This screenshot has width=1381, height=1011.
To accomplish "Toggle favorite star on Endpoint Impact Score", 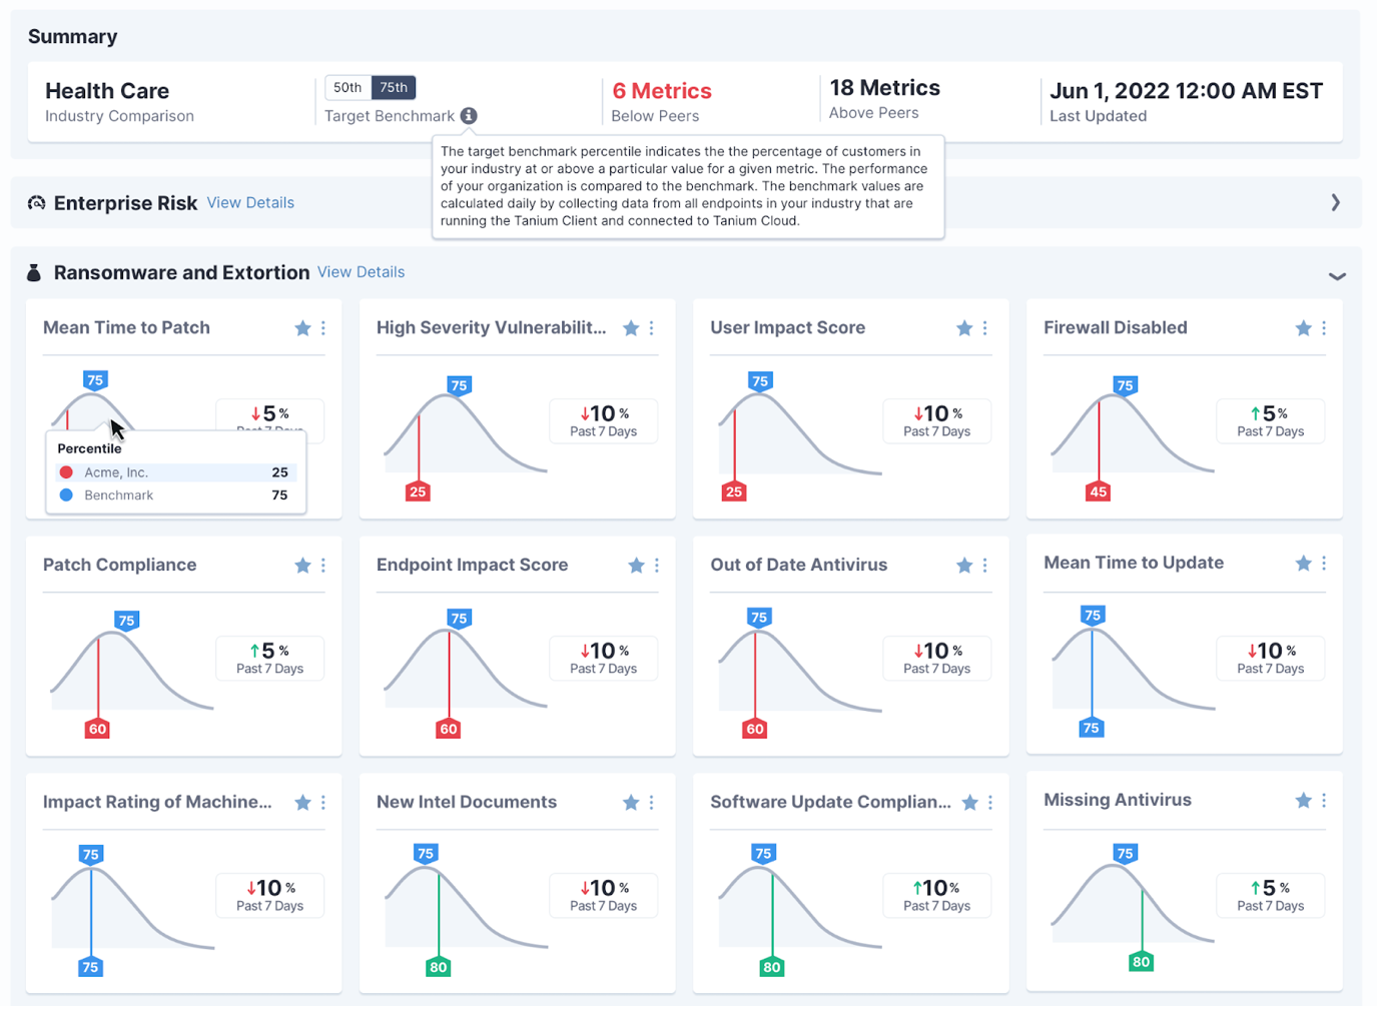I will (x=636, y=566).
